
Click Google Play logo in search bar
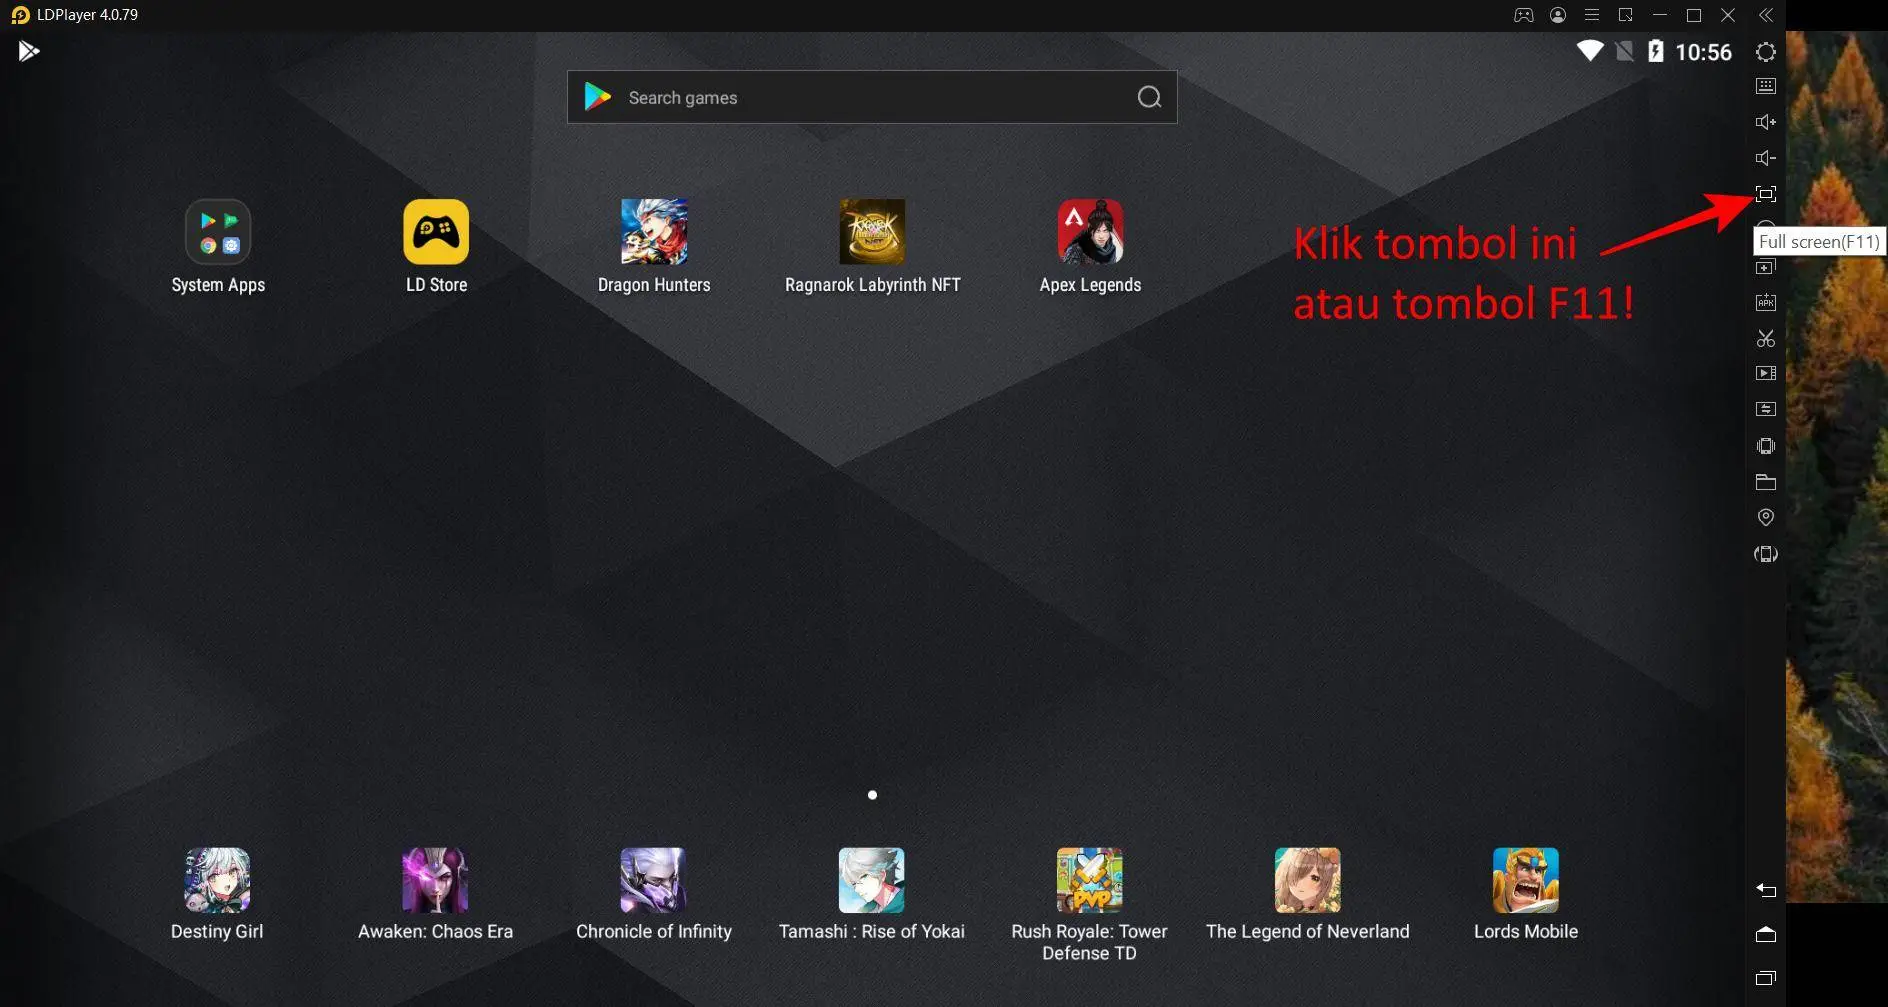coord(598,97)
